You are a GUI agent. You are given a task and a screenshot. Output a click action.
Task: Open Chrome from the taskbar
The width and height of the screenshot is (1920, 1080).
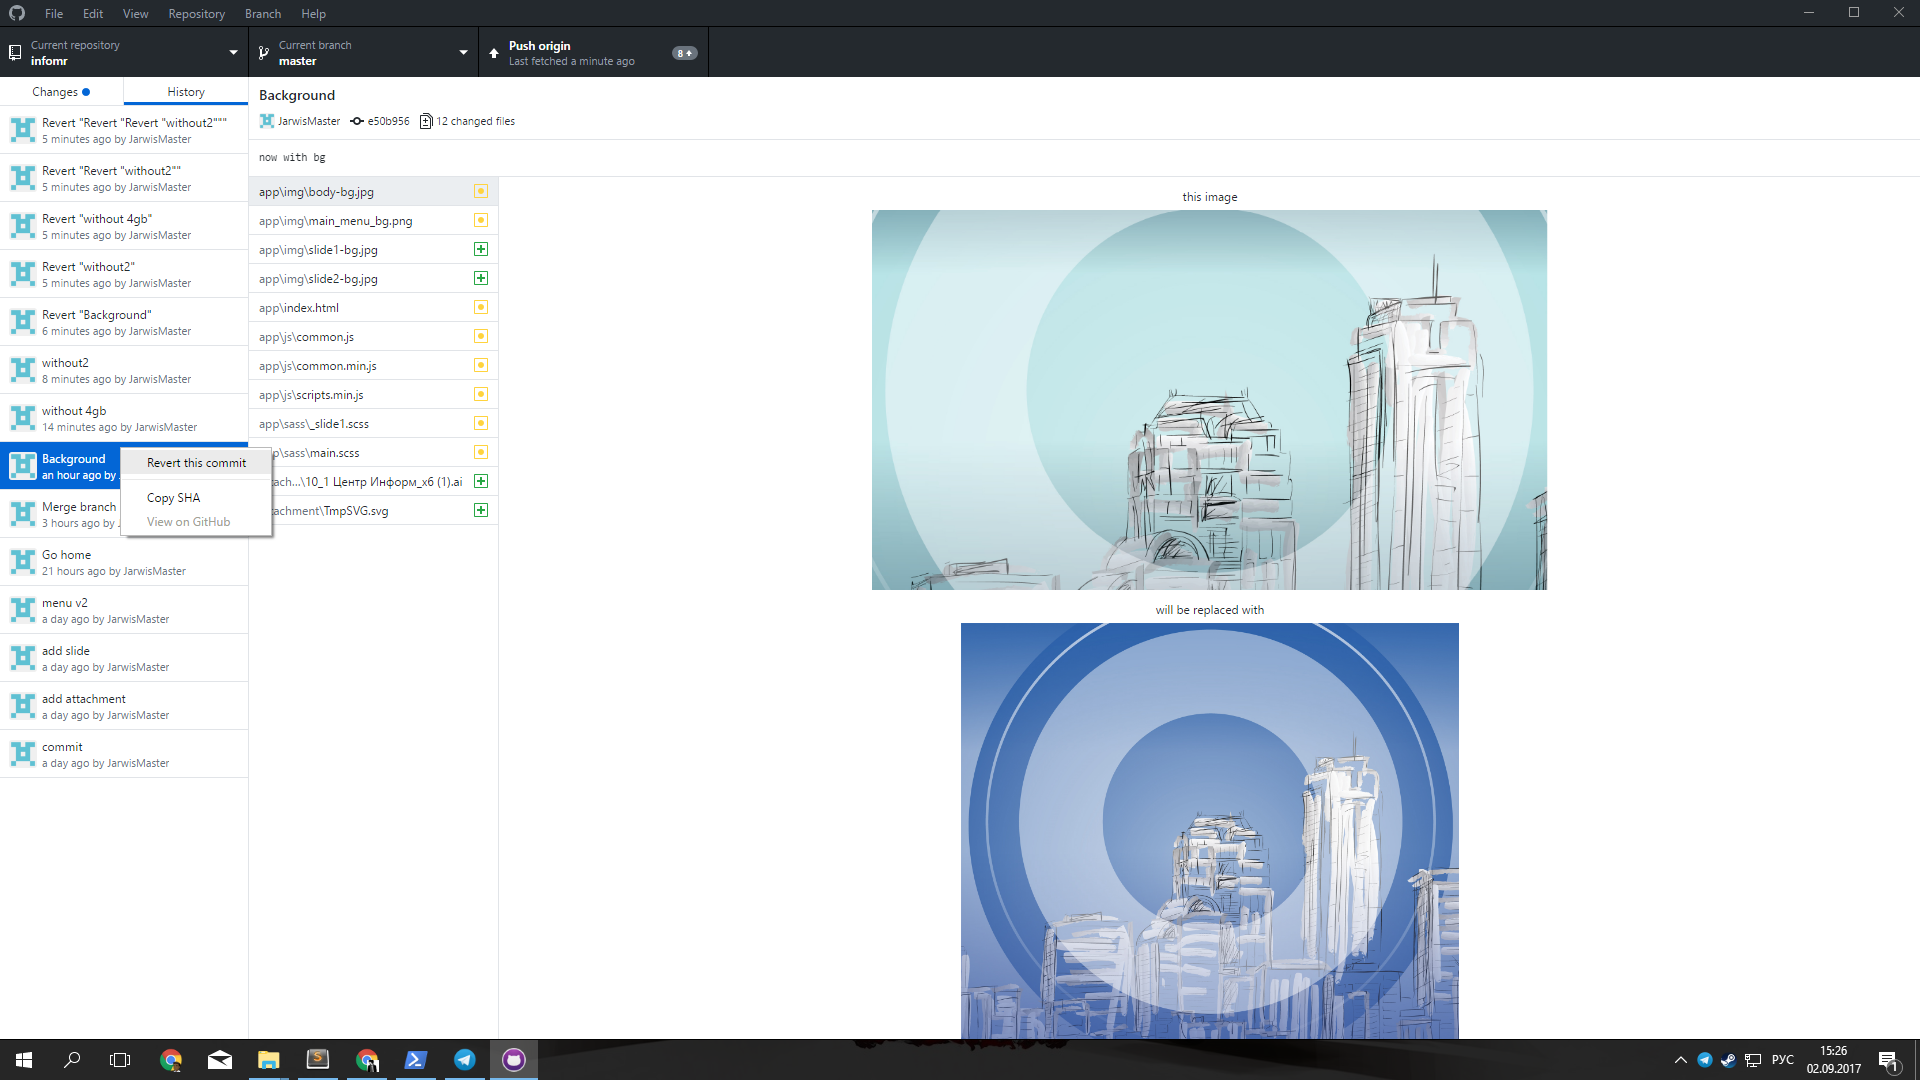coord(171,1060)
